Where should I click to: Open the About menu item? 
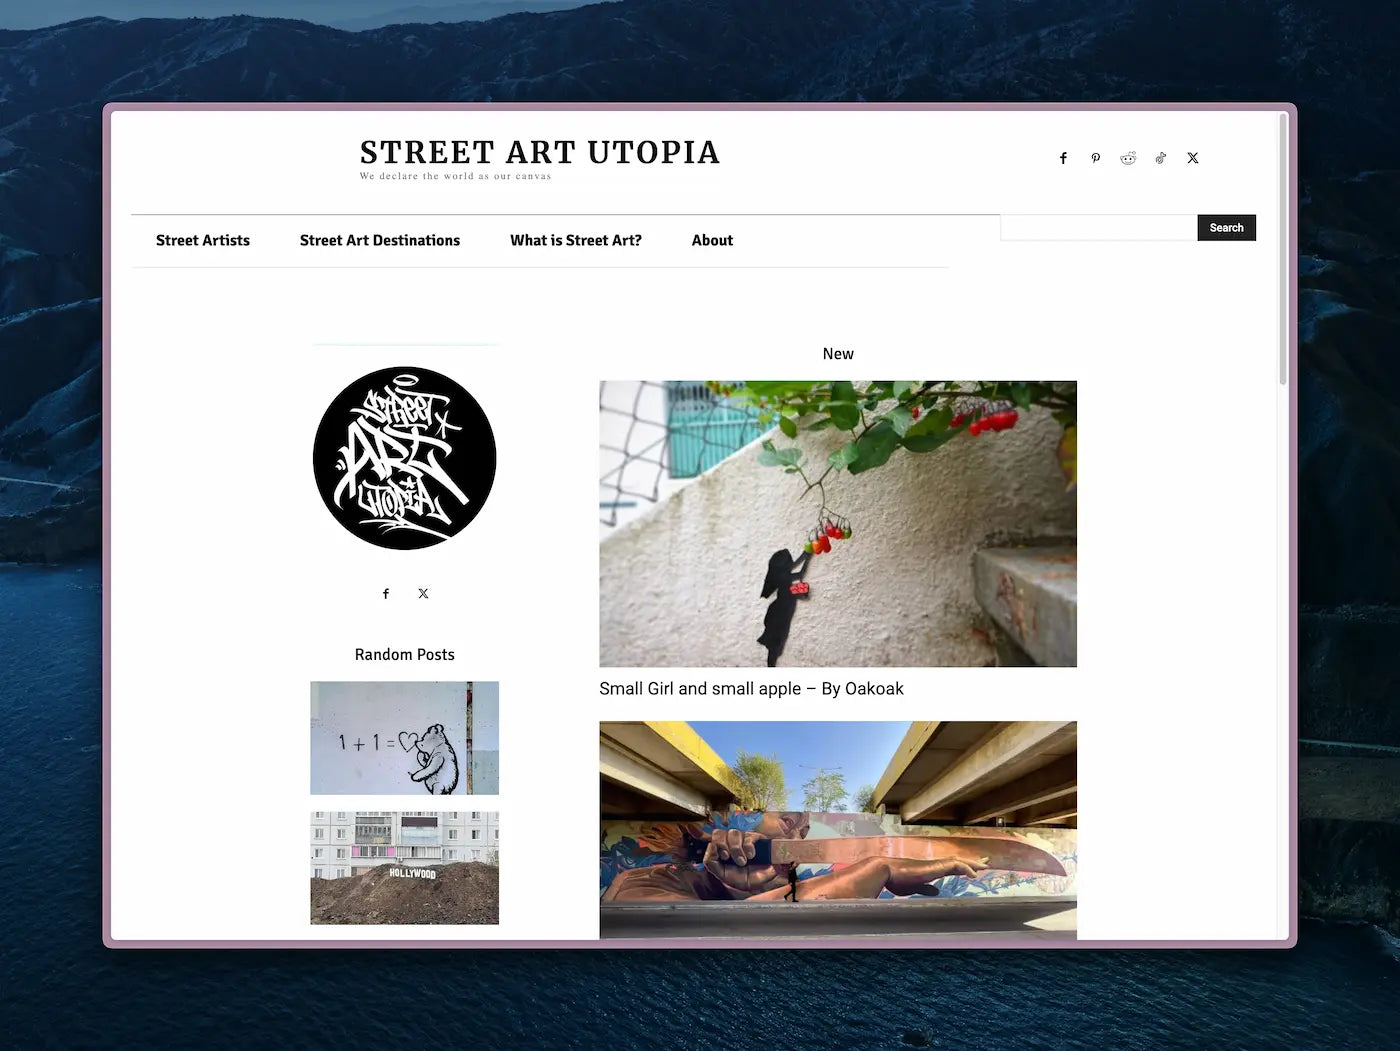click(x=712, y=240)
